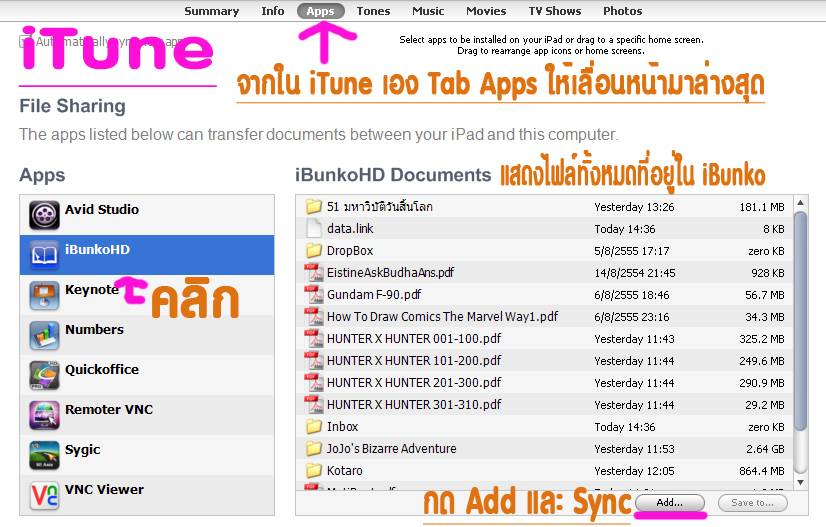Click the 2.64 GB size value

click(765, 449)
